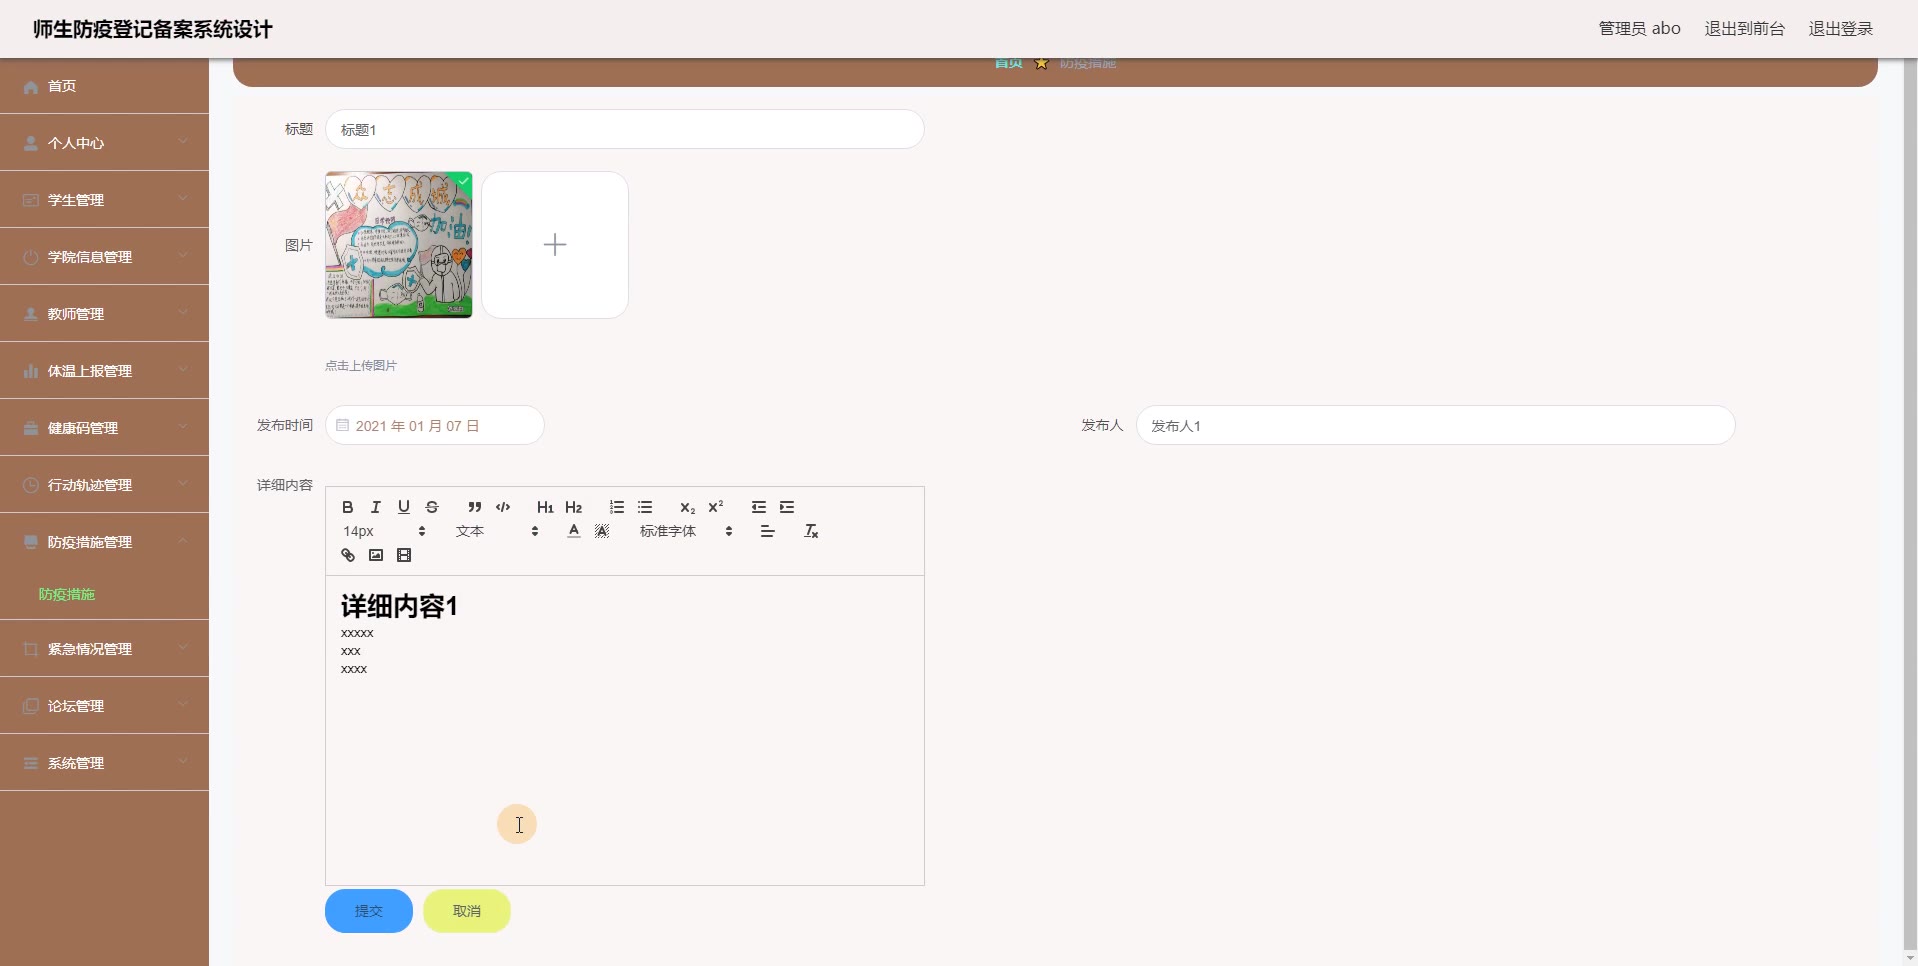Click the 首页 breadcrumb link
This screenshot has height=966, width=1918.
click(x=1008, y=64)
